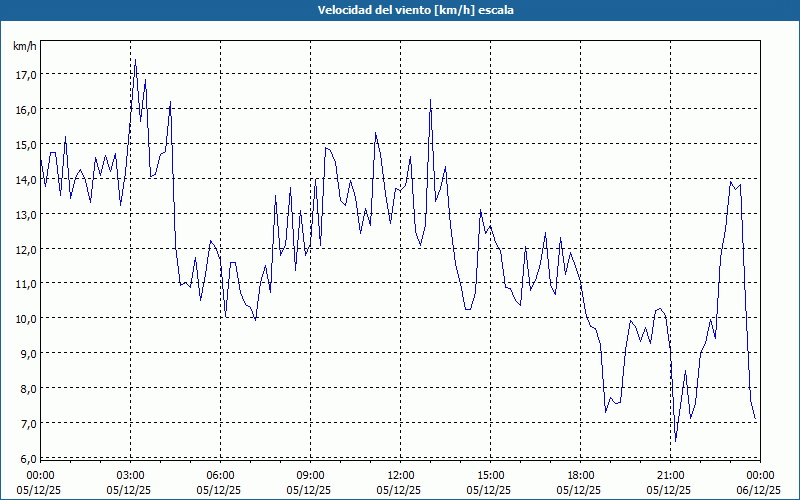Click the 06/12/25 date label

pos(759,490)
